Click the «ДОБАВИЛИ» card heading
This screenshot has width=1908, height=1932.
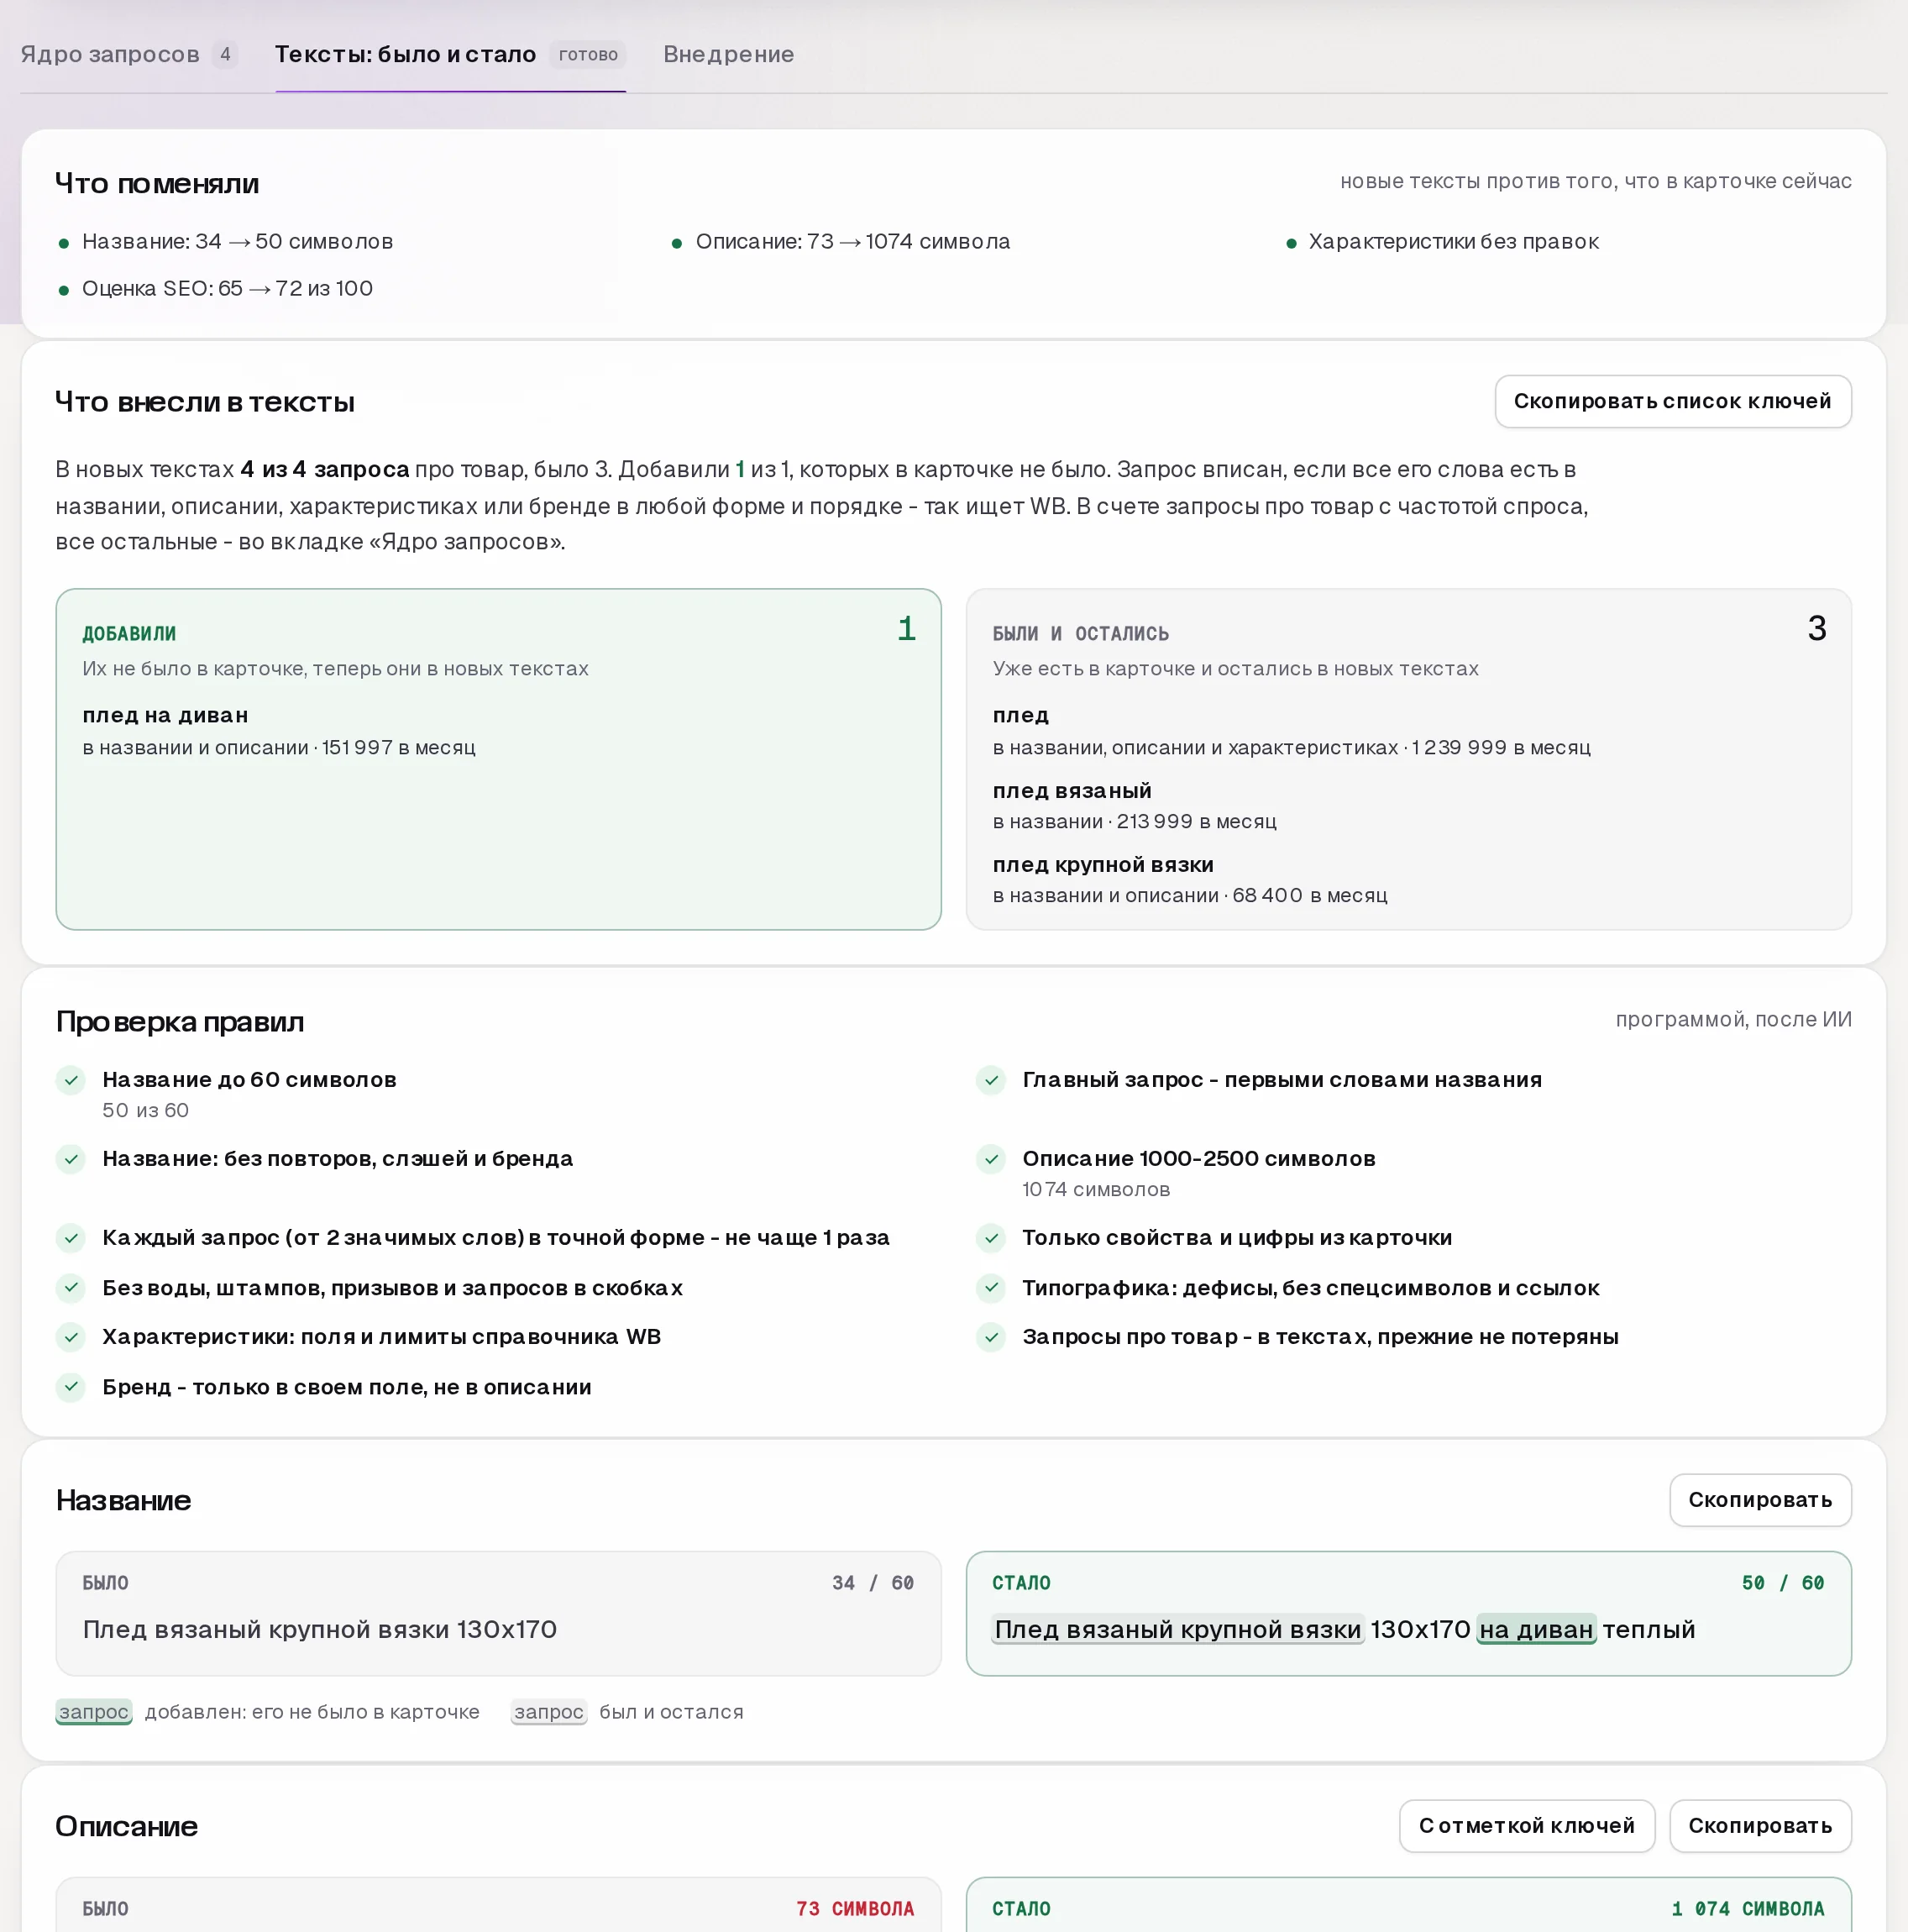[129, 633]
